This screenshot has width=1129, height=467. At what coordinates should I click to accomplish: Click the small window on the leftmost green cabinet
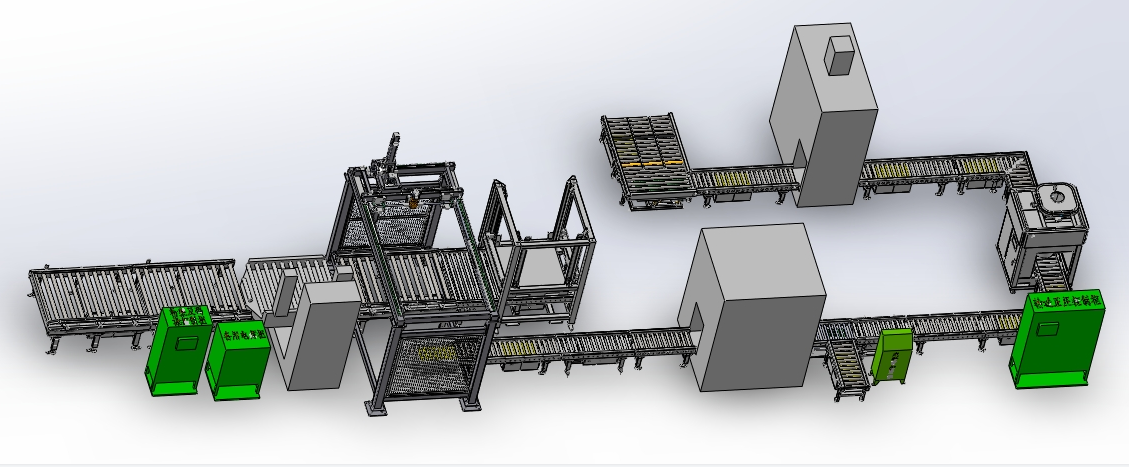click(185, 341)
